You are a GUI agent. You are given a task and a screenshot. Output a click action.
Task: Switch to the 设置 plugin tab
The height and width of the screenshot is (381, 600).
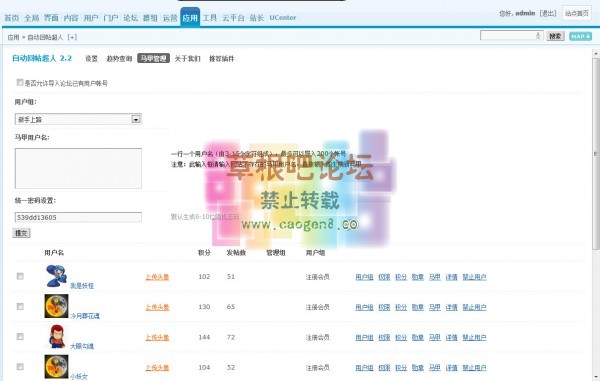coord(91,59)
